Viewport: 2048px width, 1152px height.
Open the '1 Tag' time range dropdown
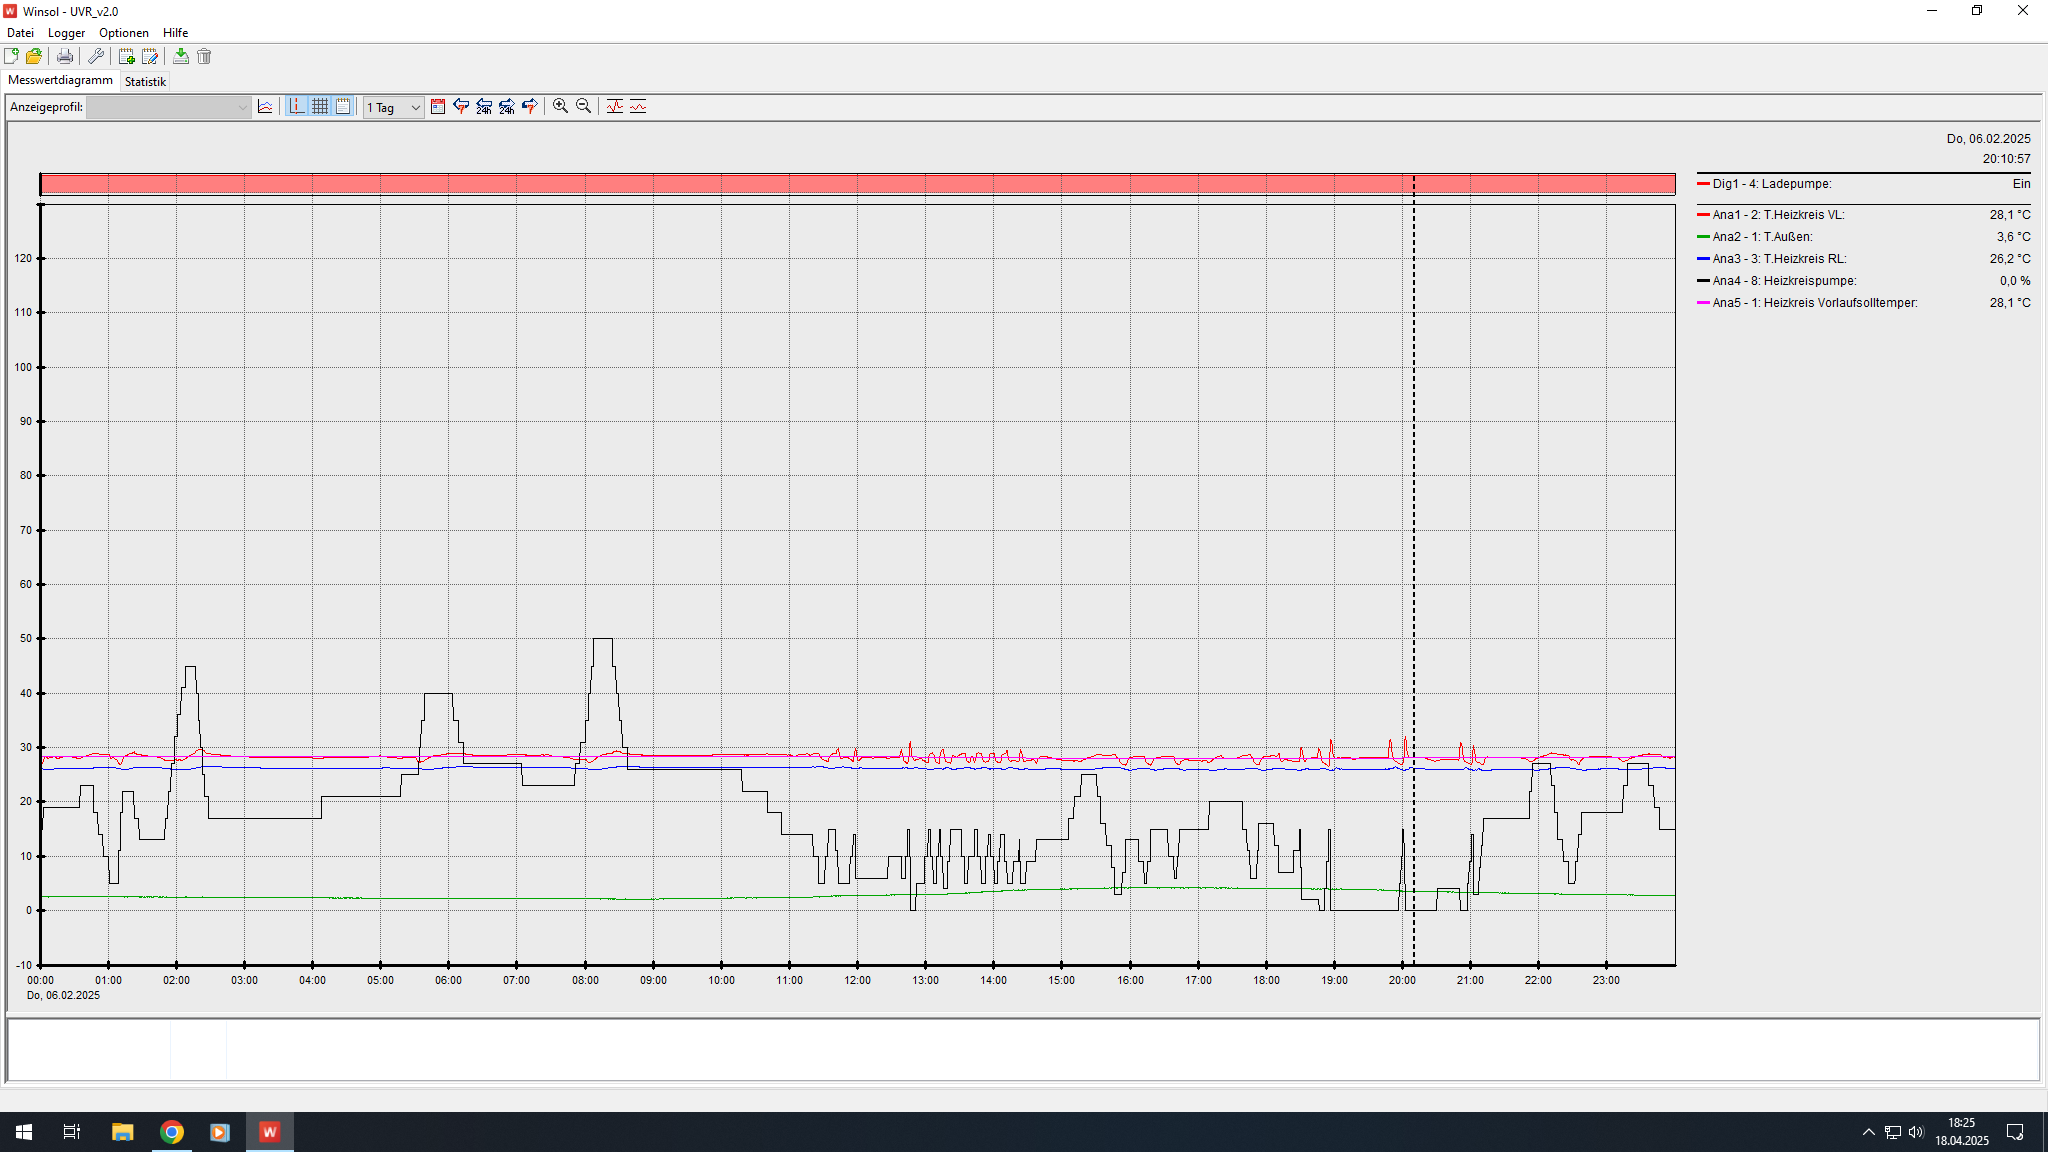pyautogui.click(x=394, y=107)
